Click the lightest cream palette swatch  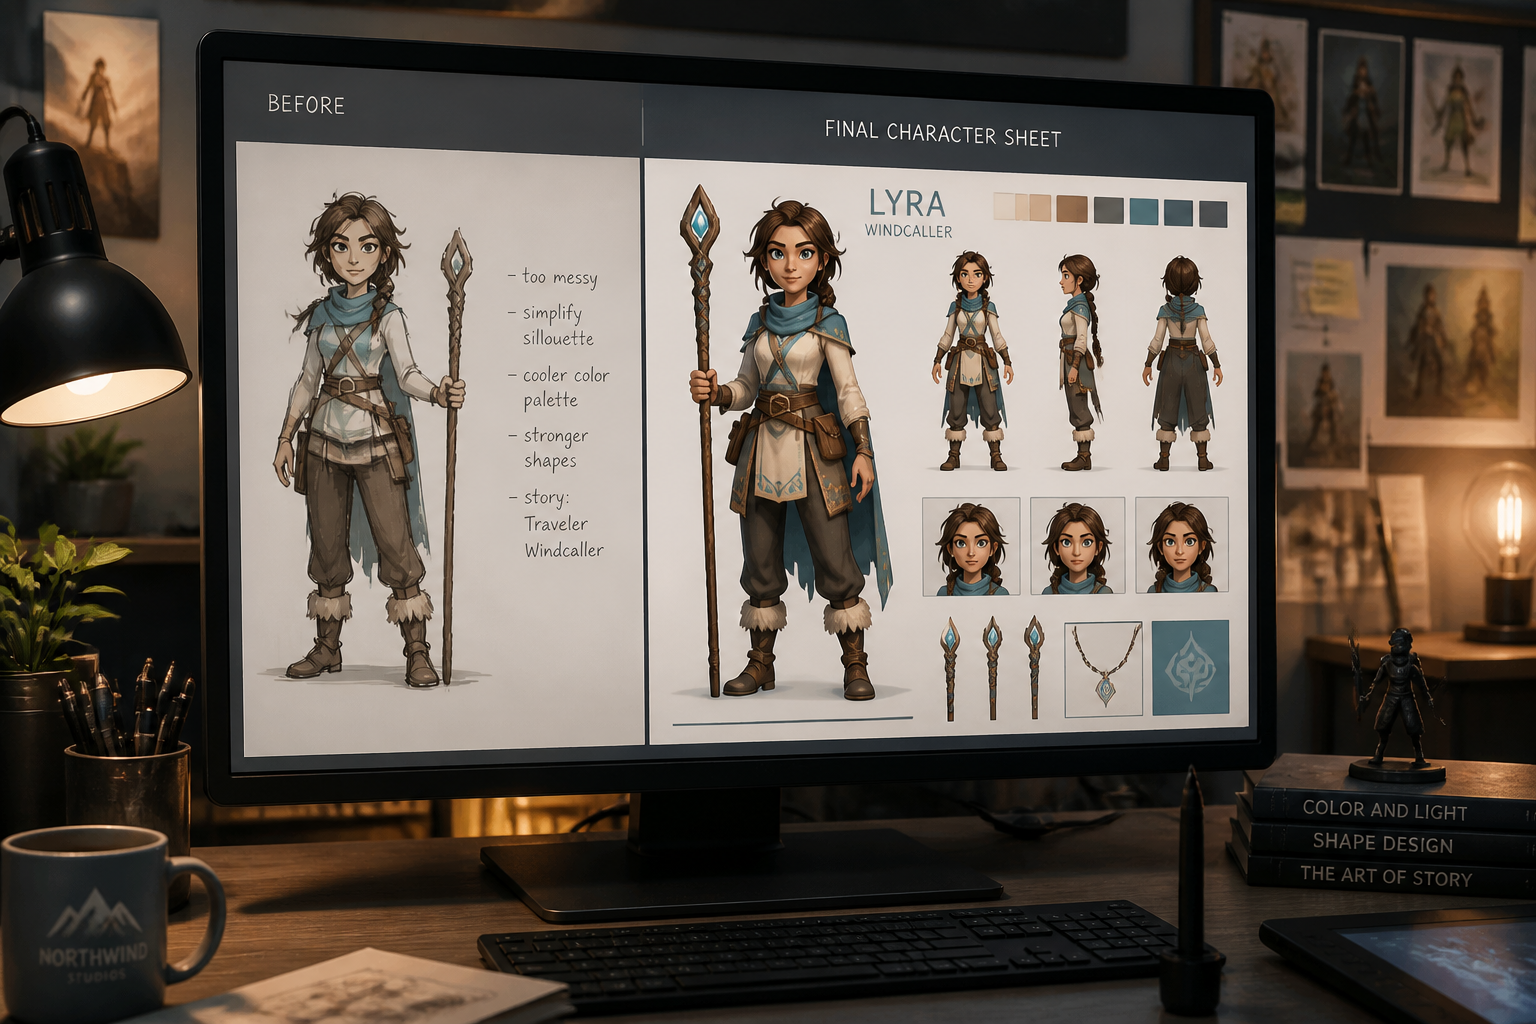pyautogui.click(x=1004, y=207)
